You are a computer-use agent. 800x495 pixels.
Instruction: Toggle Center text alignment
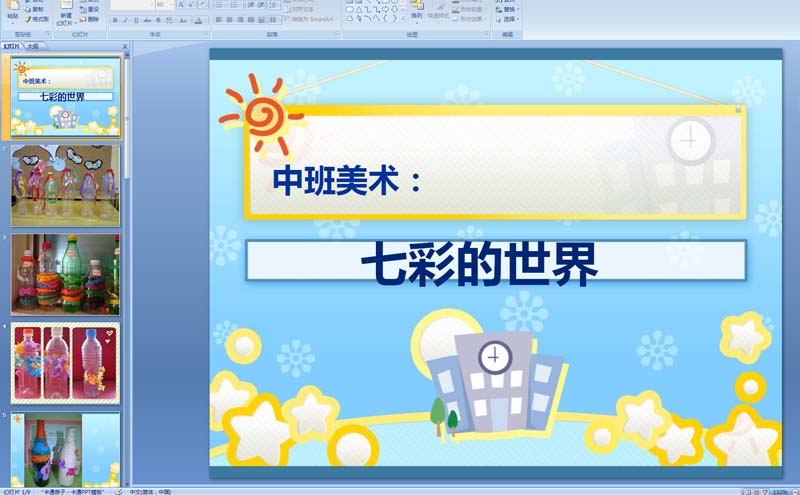coord(229,19)
